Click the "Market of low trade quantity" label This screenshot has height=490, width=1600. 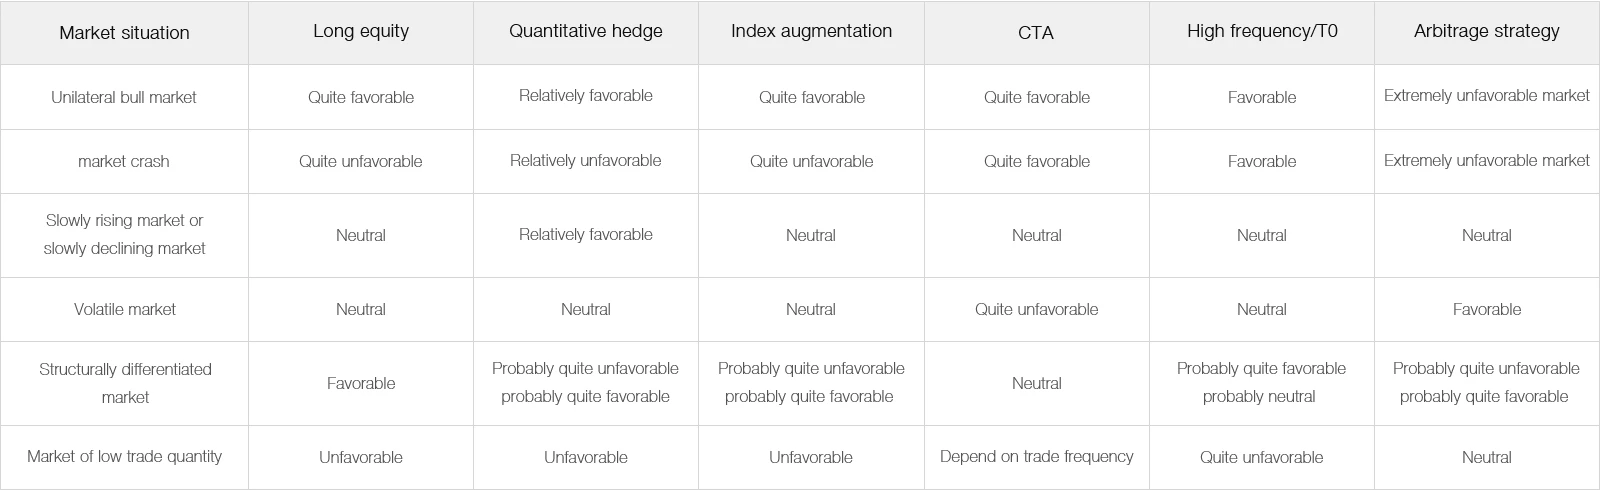point(124,456)
